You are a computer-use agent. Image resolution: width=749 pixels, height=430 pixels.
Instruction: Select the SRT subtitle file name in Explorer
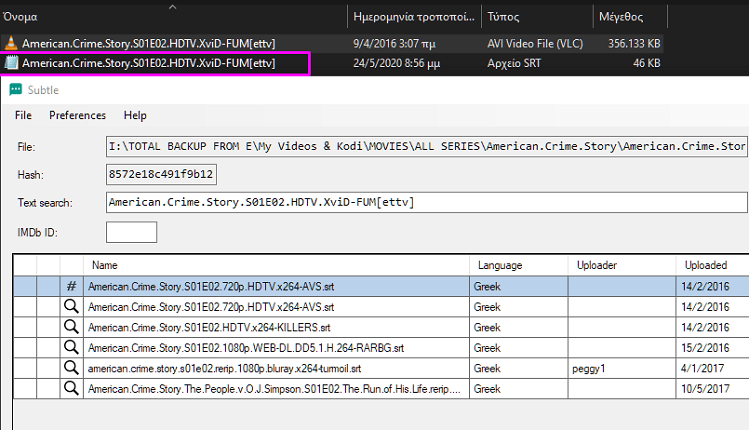coord(149,63)
